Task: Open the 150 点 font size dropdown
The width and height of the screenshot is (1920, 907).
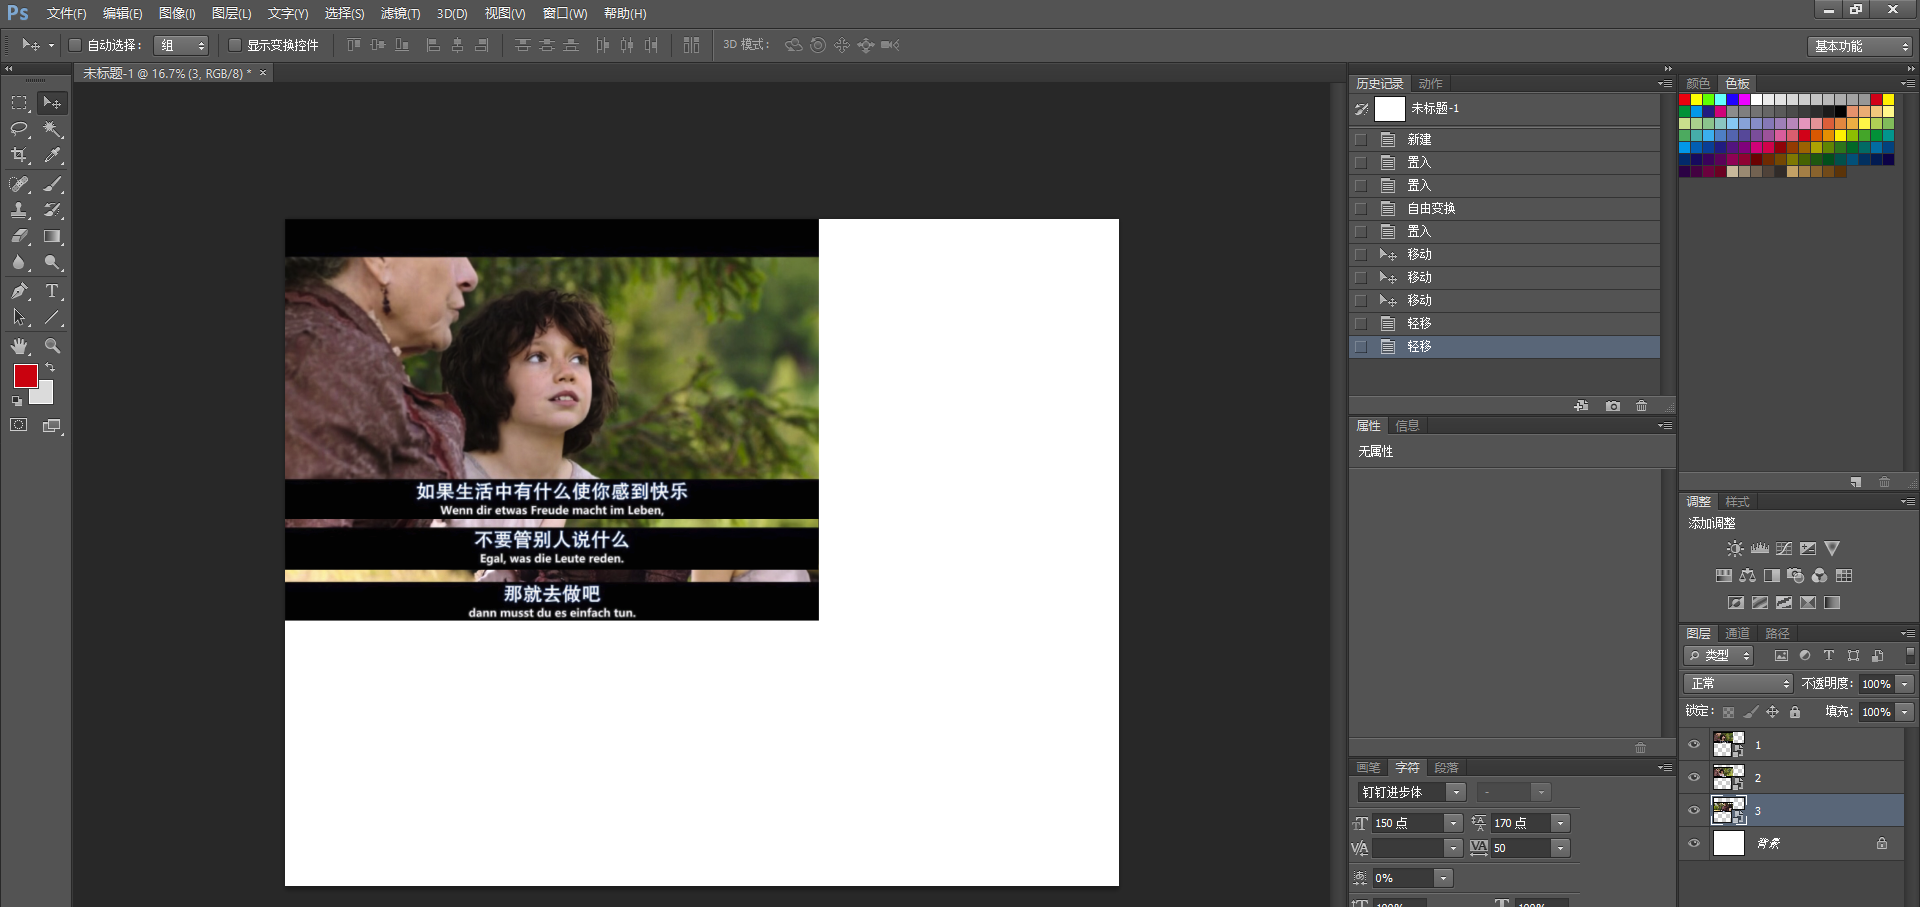Action: (x=1453, y=823)
